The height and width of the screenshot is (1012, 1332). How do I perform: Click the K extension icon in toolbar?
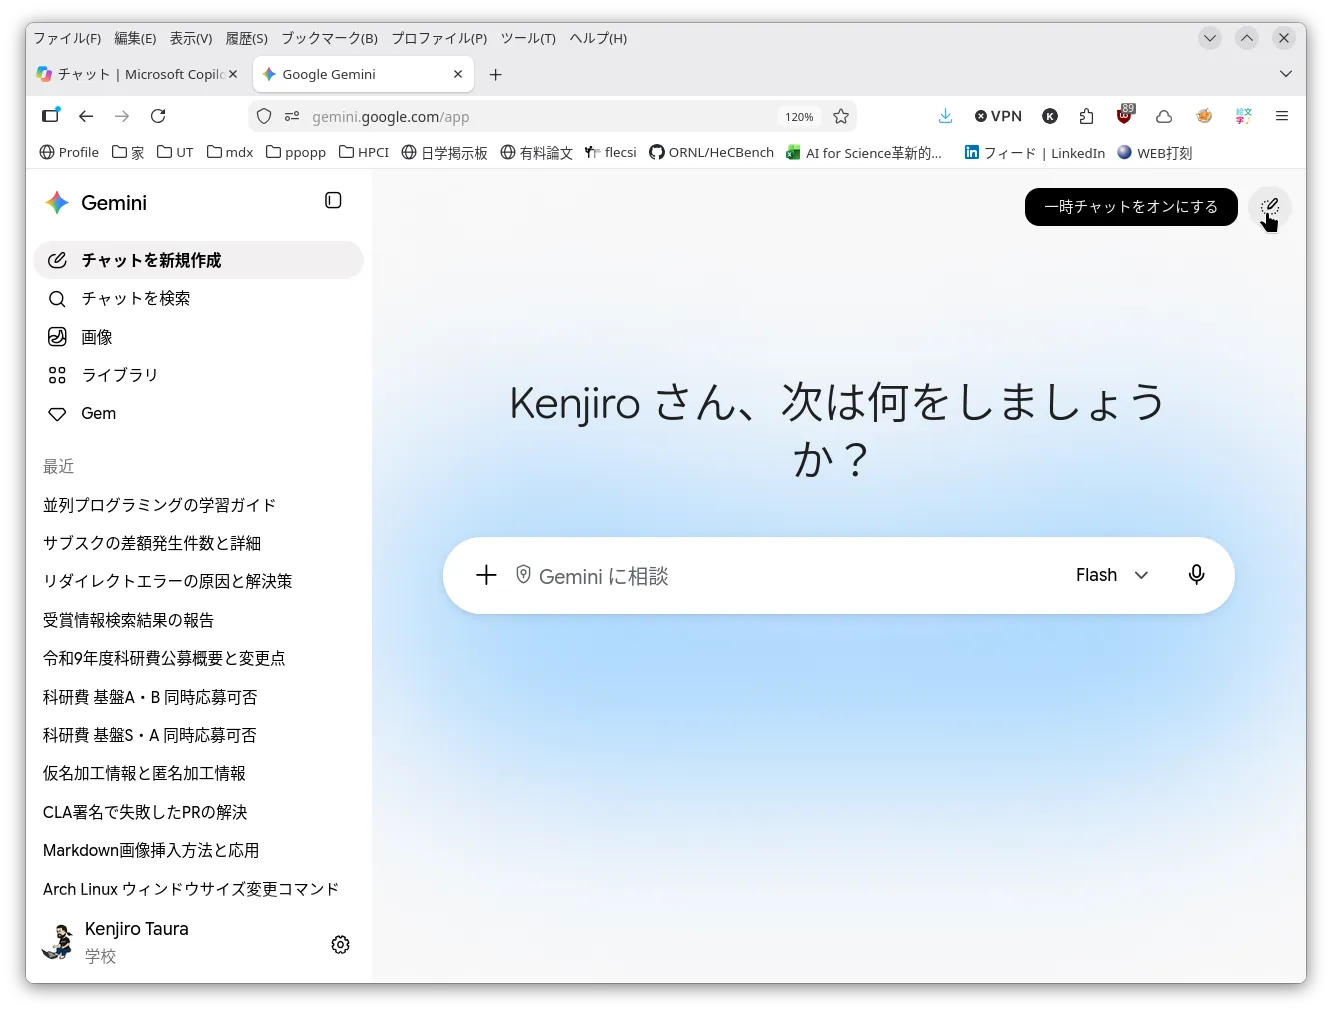[1050, 116]
